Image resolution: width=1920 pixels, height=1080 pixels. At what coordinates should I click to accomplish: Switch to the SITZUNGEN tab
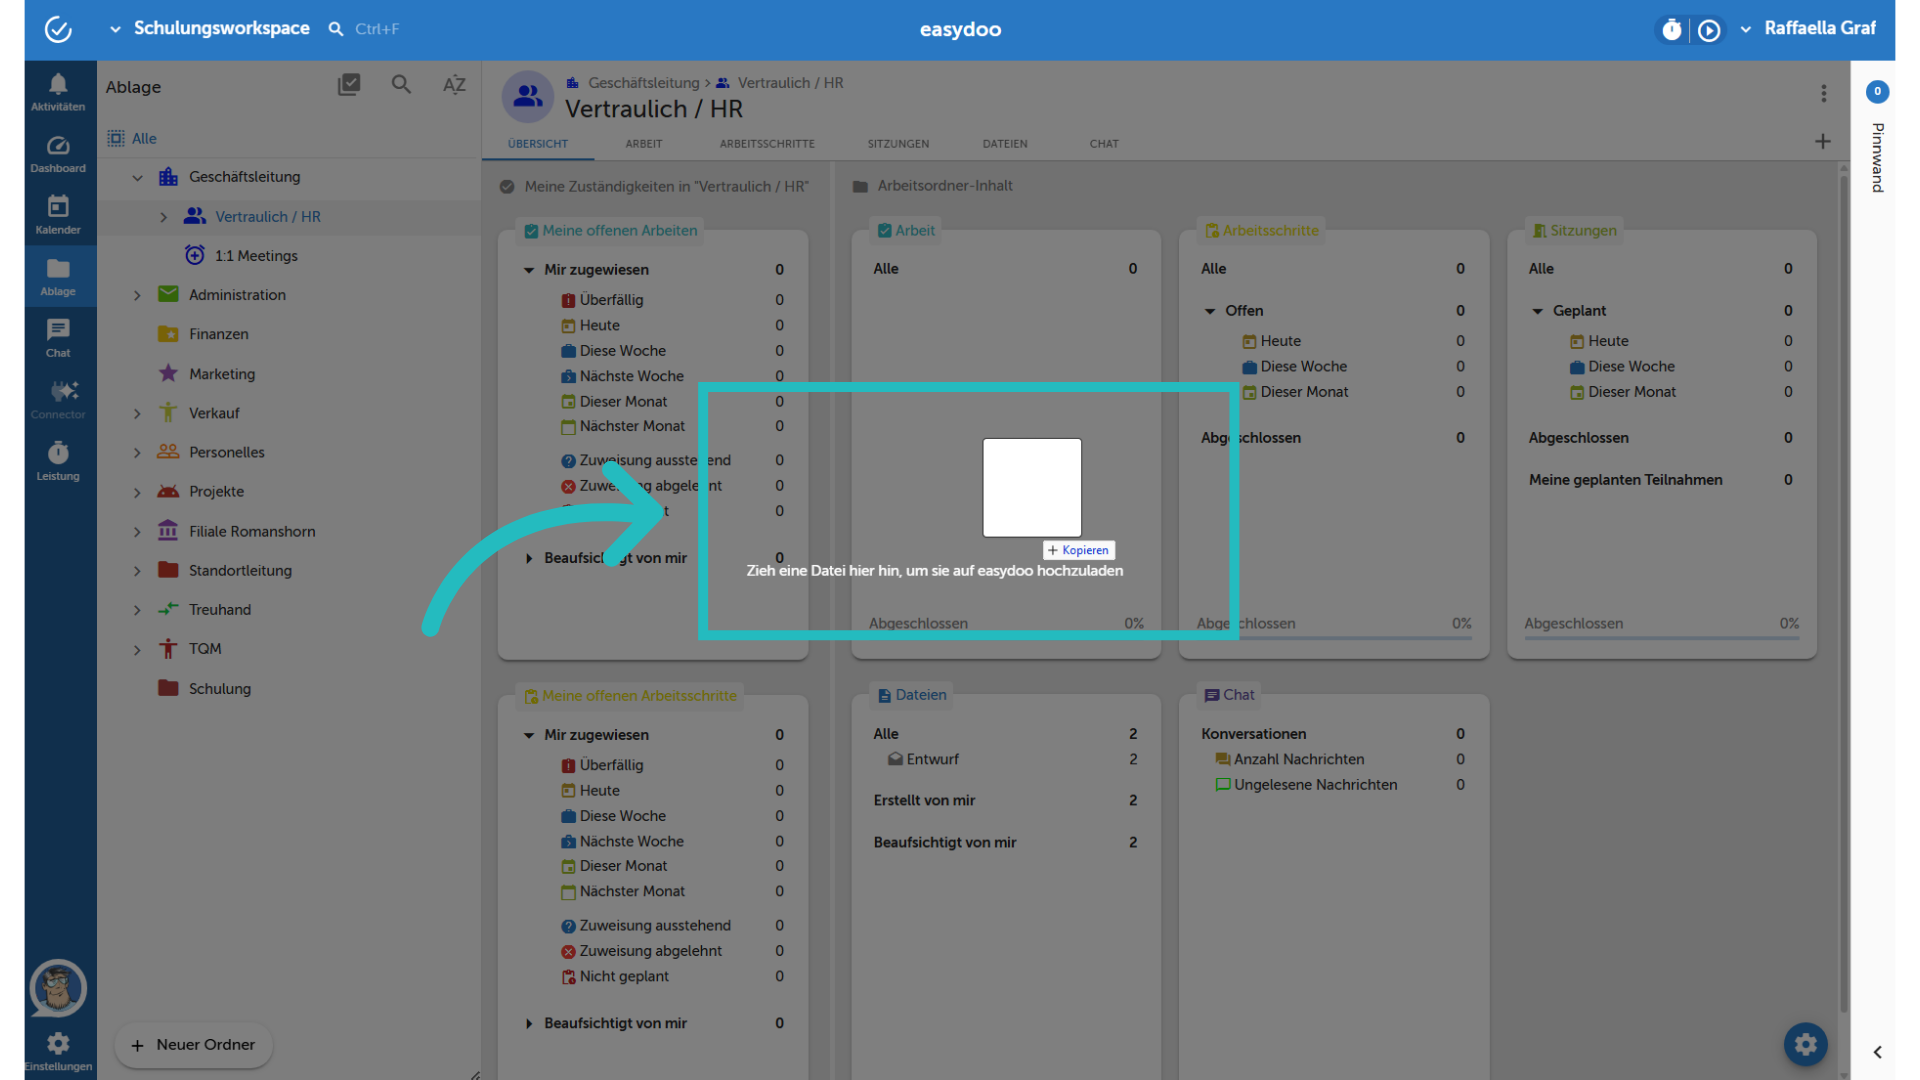(898, 144)
